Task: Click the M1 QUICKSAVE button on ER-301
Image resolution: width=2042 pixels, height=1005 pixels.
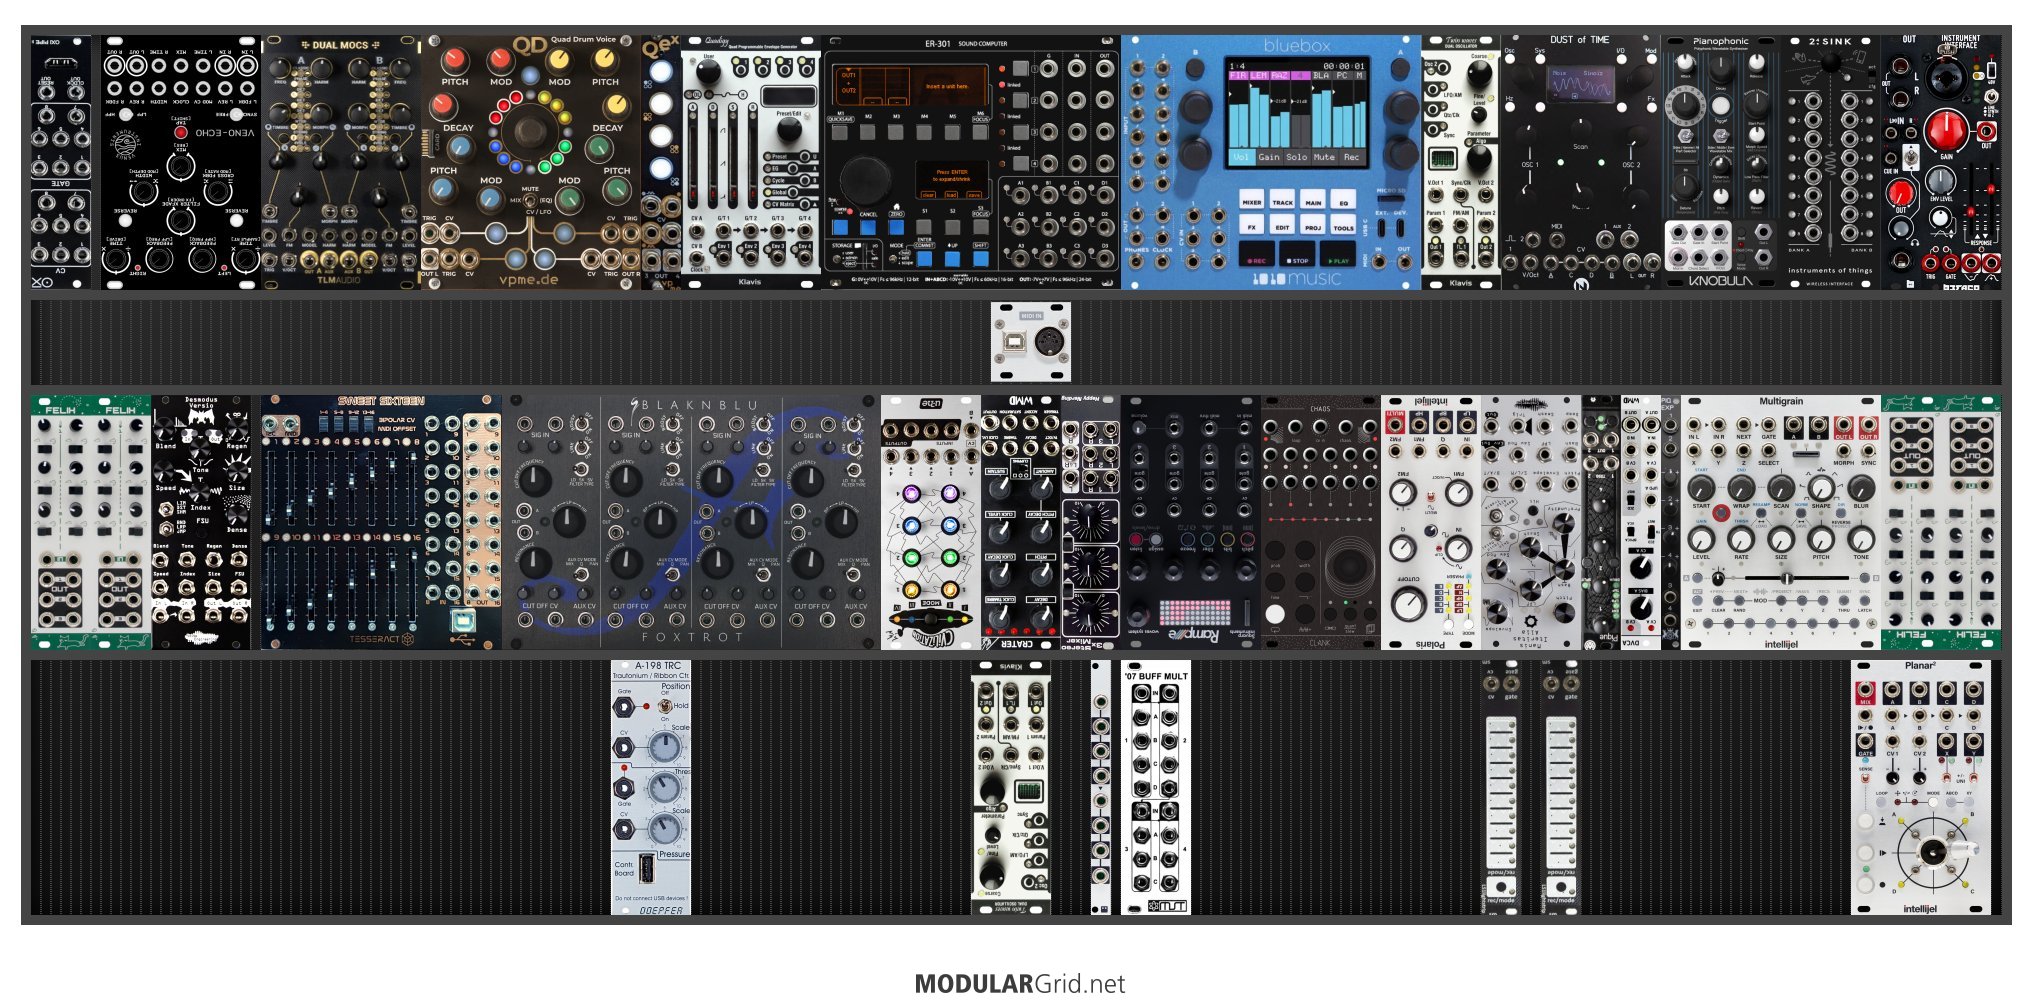Action: pyautogui.click(x=840, y=131)
